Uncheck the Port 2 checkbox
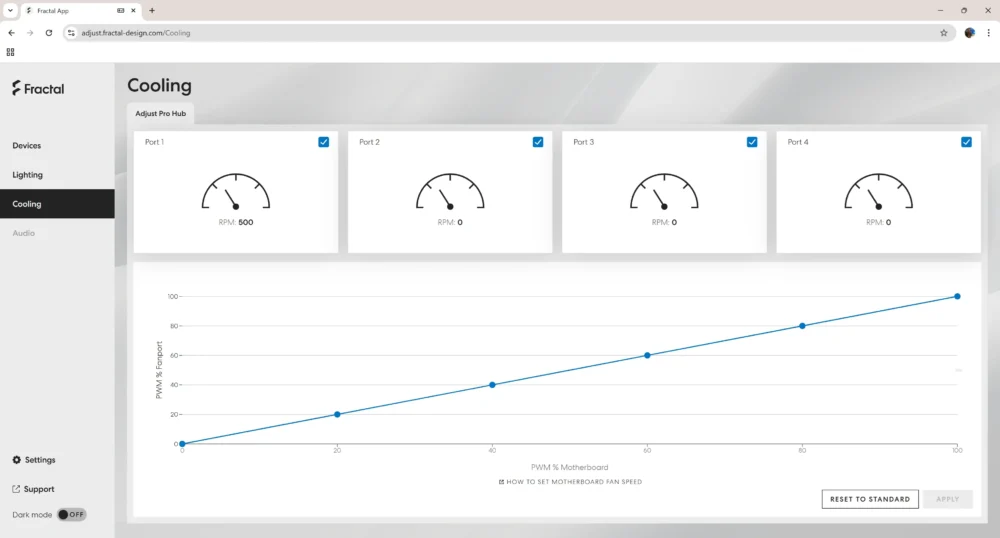1000x538 pixels. [538, 142]
